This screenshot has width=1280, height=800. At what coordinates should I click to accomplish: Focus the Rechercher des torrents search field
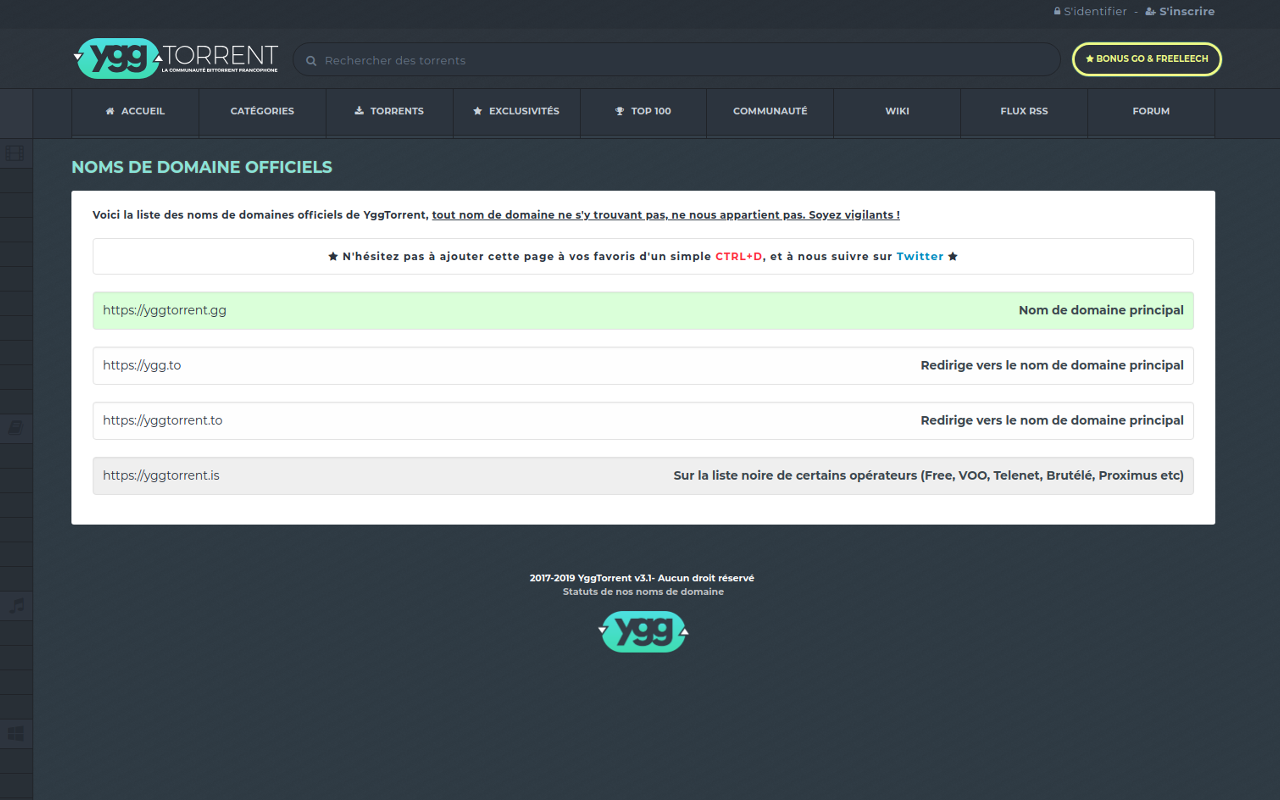point(680,60)
